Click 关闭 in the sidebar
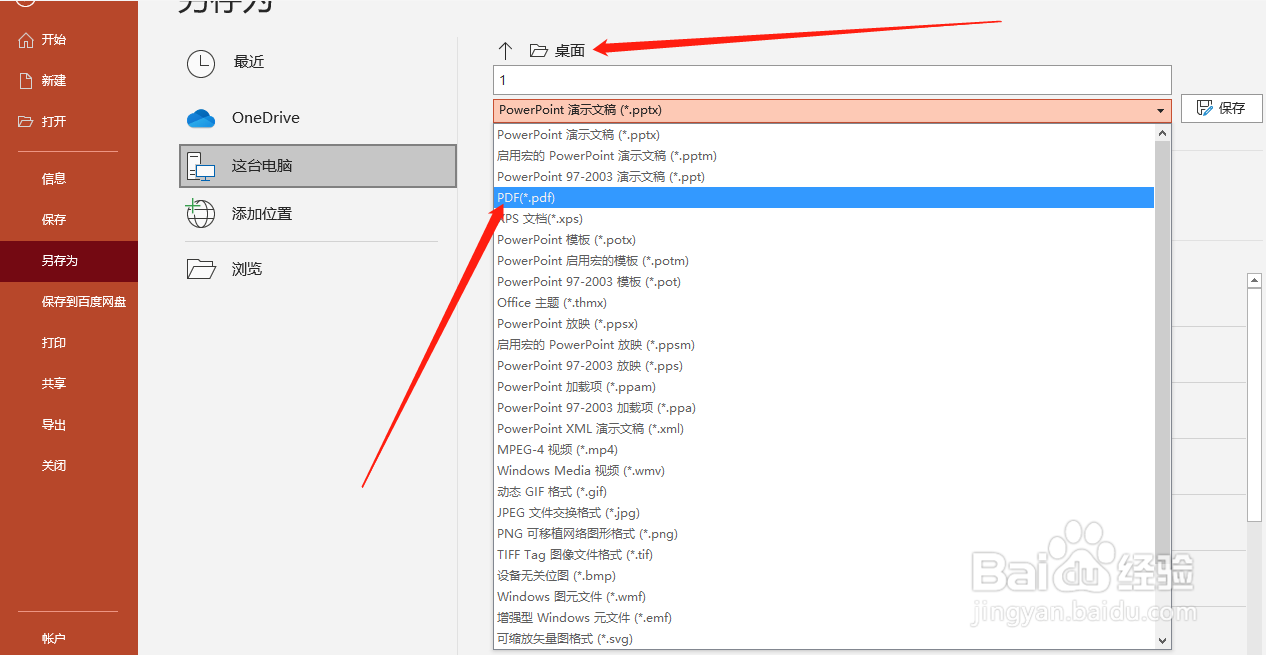Viewport: 1266px width, 655px height. (x=54, y=466)
